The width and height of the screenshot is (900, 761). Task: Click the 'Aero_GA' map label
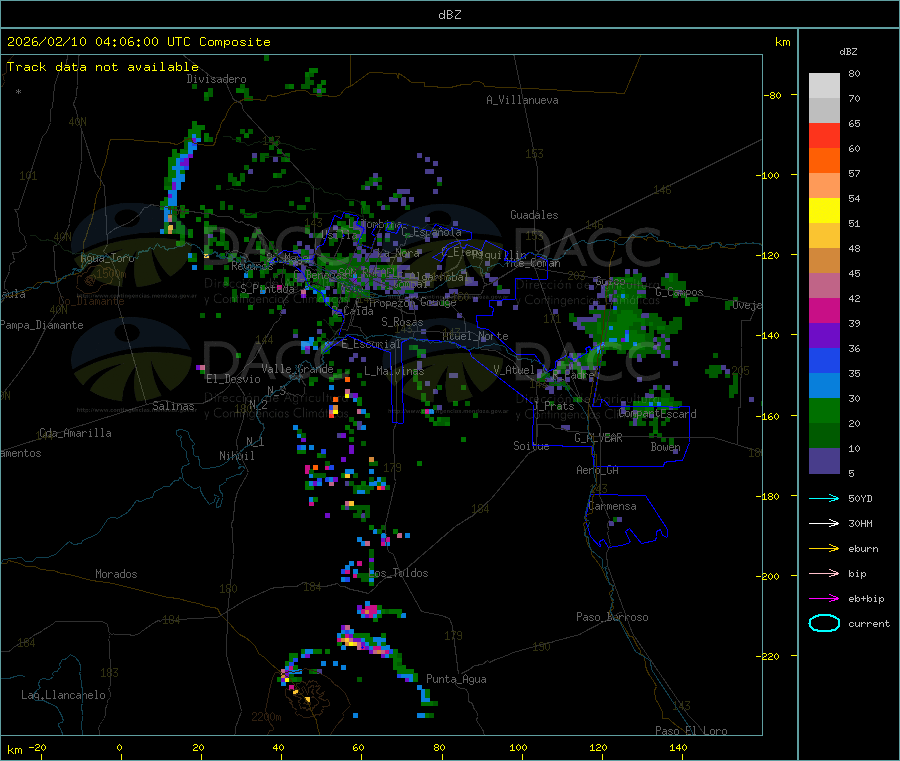click(598, 470)
